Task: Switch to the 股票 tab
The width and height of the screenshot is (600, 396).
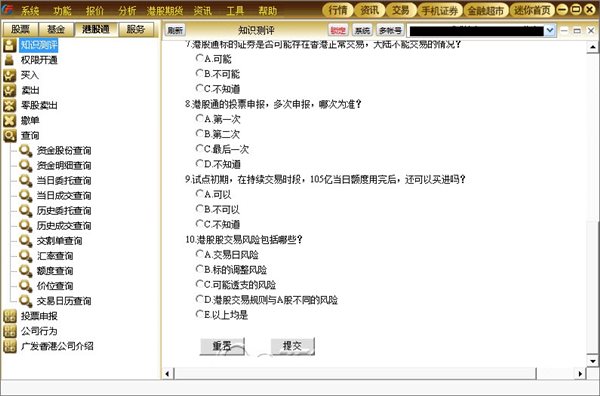Action: pos(20,29)
